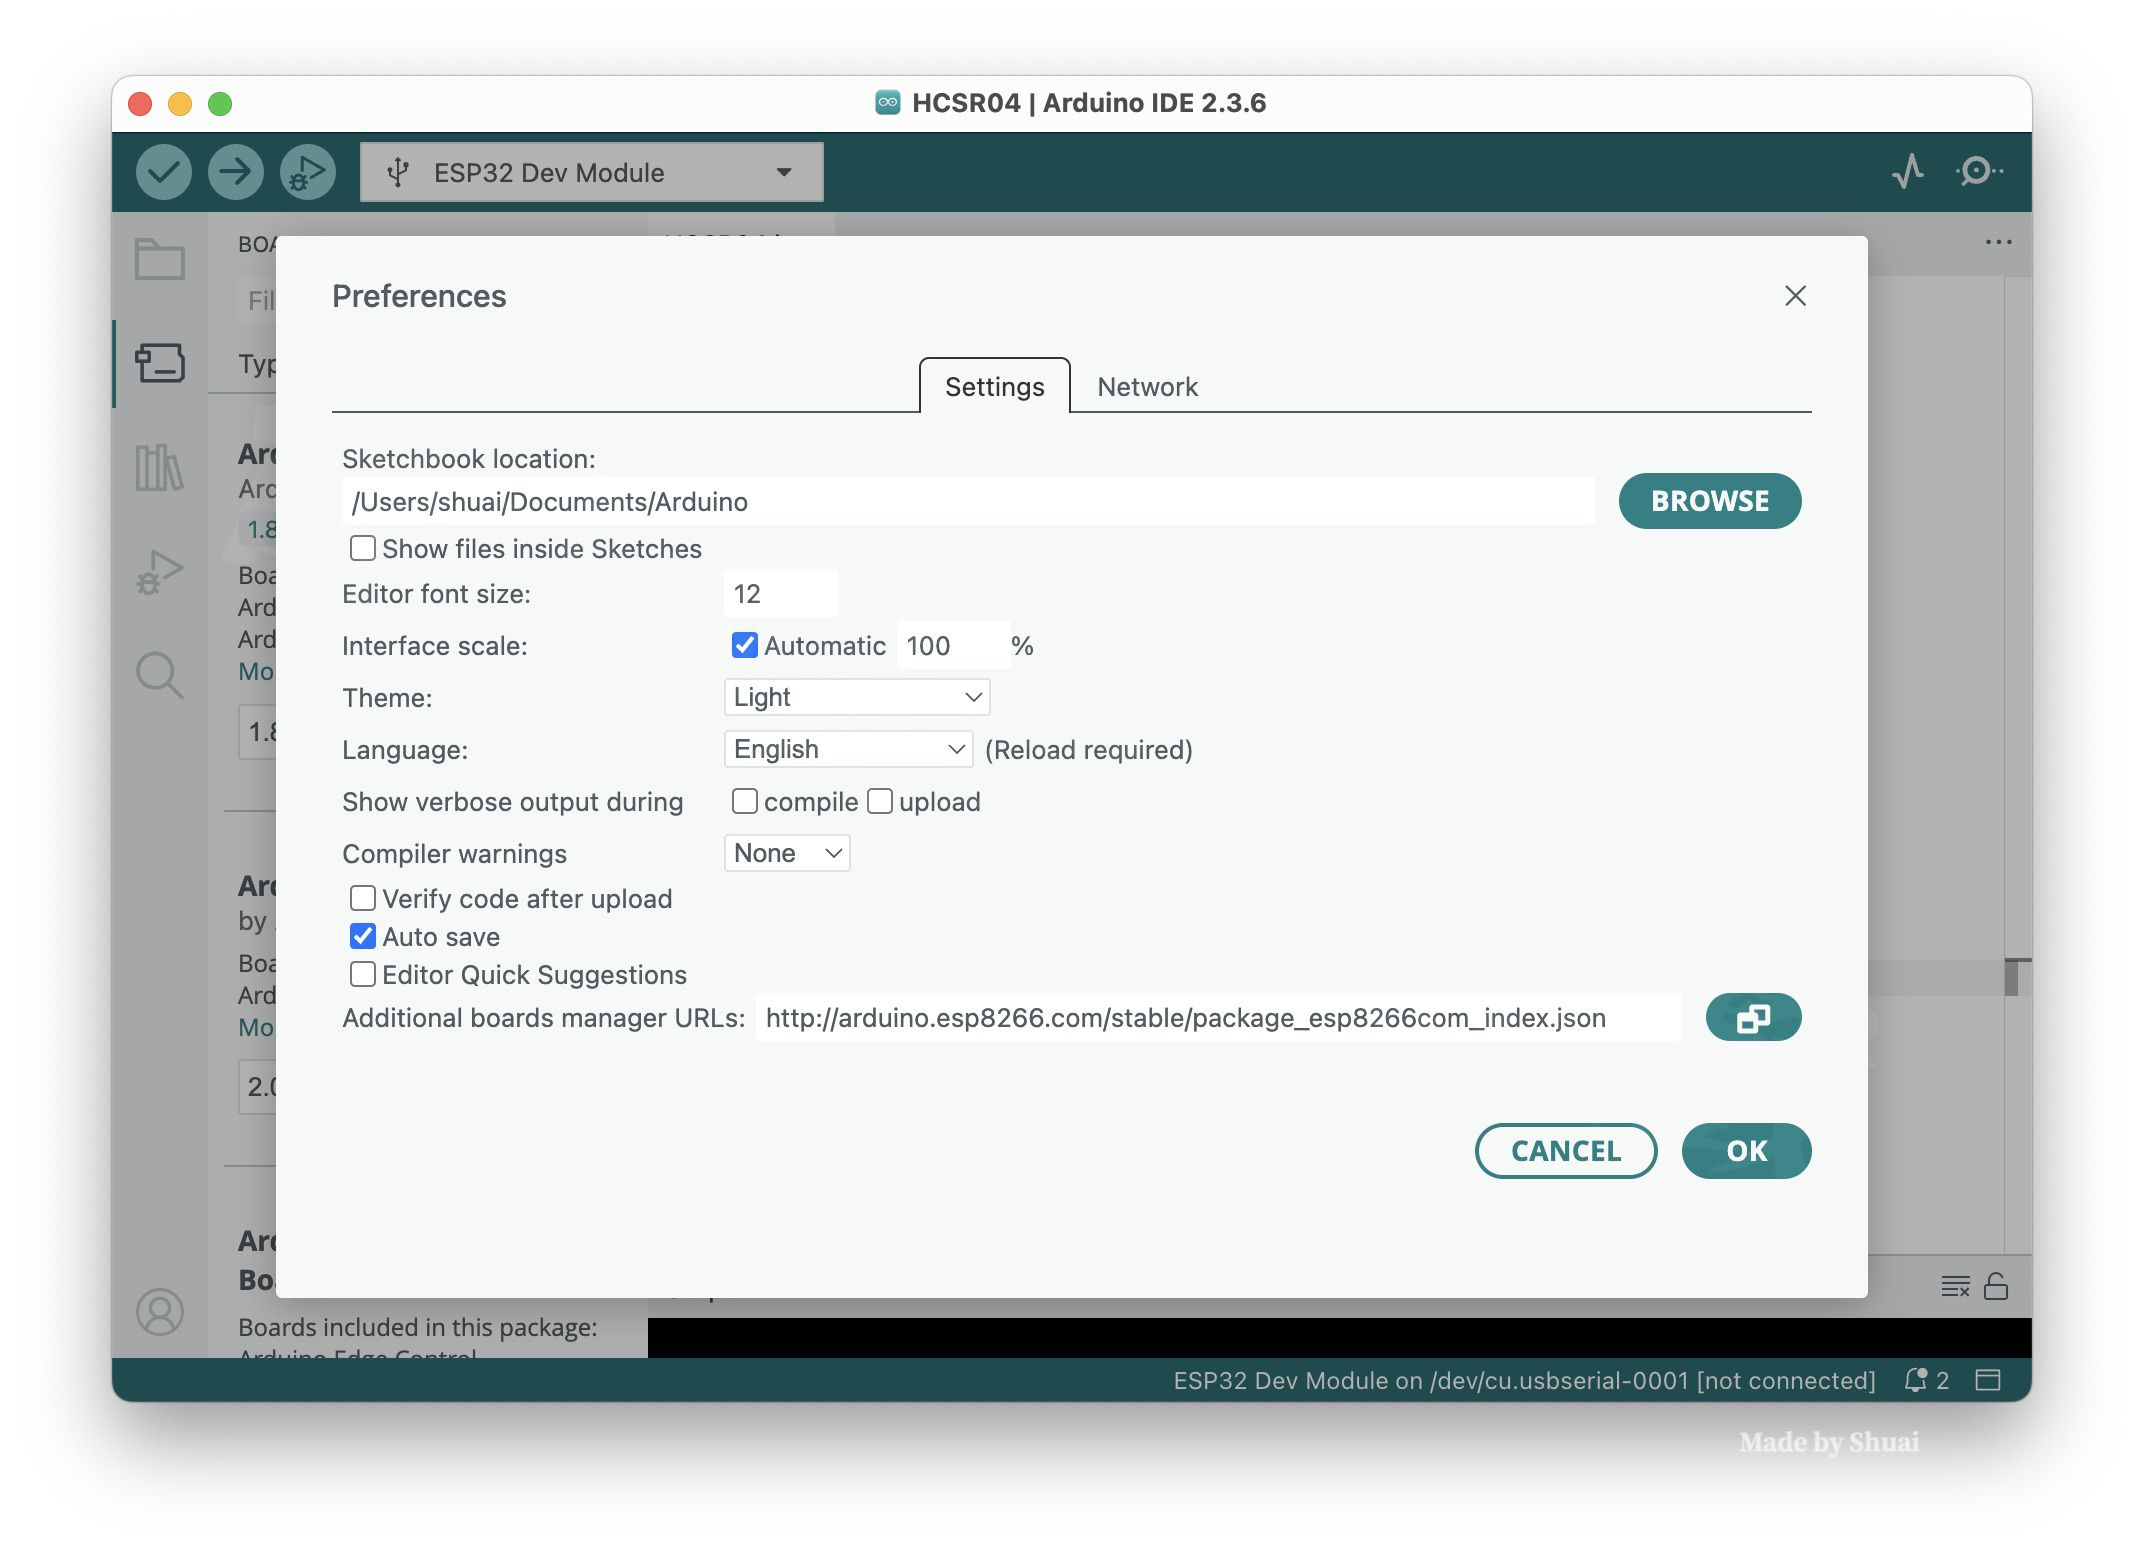This screenshot has height=1550, width=2144.
Task: Open the Sketchbook folder sidebar icon
Action: 160,260
